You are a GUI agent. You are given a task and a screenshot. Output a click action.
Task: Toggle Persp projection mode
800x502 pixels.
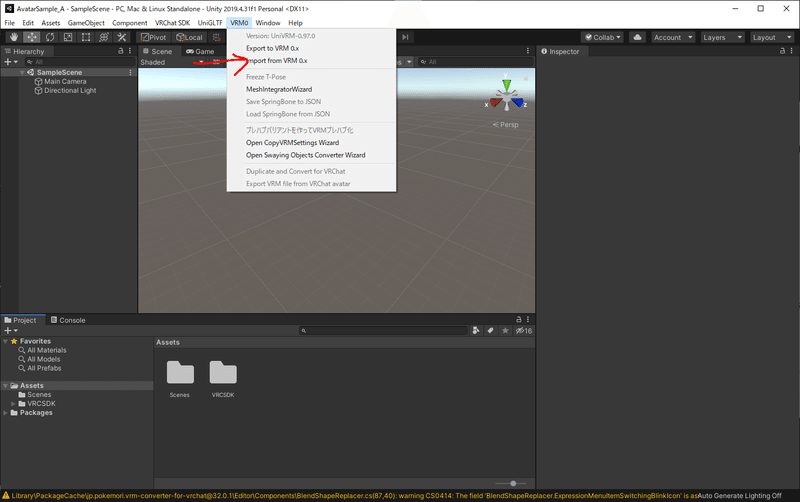point(505,124)
